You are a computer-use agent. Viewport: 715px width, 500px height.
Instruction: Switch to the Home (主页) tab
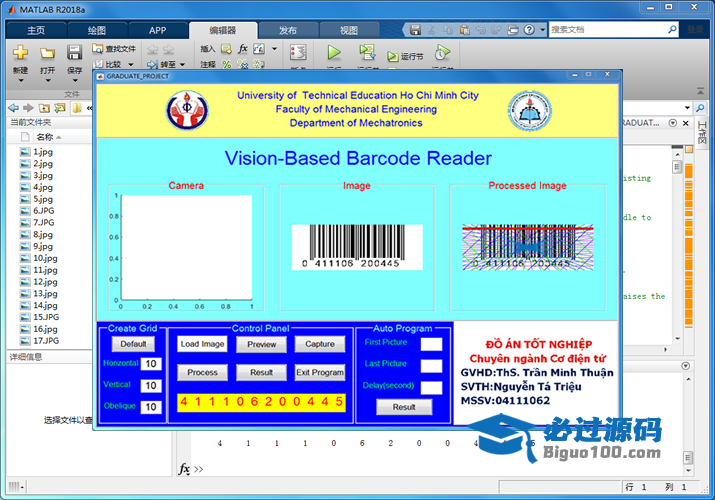click(36, 31)
